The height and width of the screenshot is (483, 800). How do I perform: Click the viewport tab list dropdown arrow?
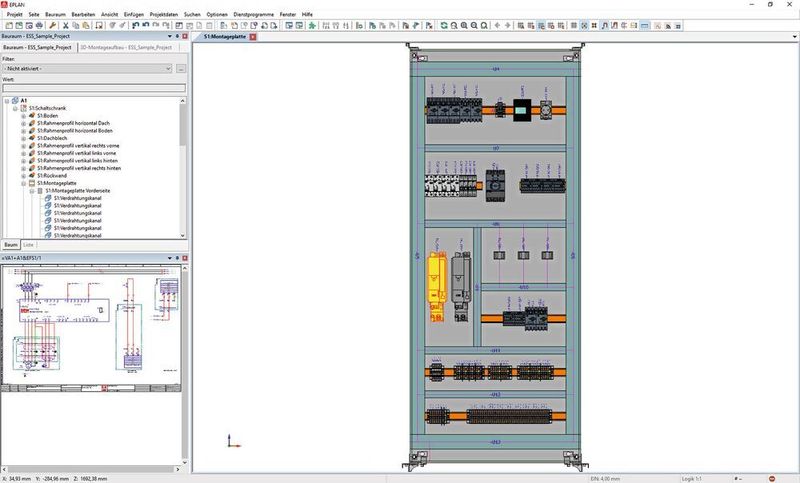(x=794, y=37)
